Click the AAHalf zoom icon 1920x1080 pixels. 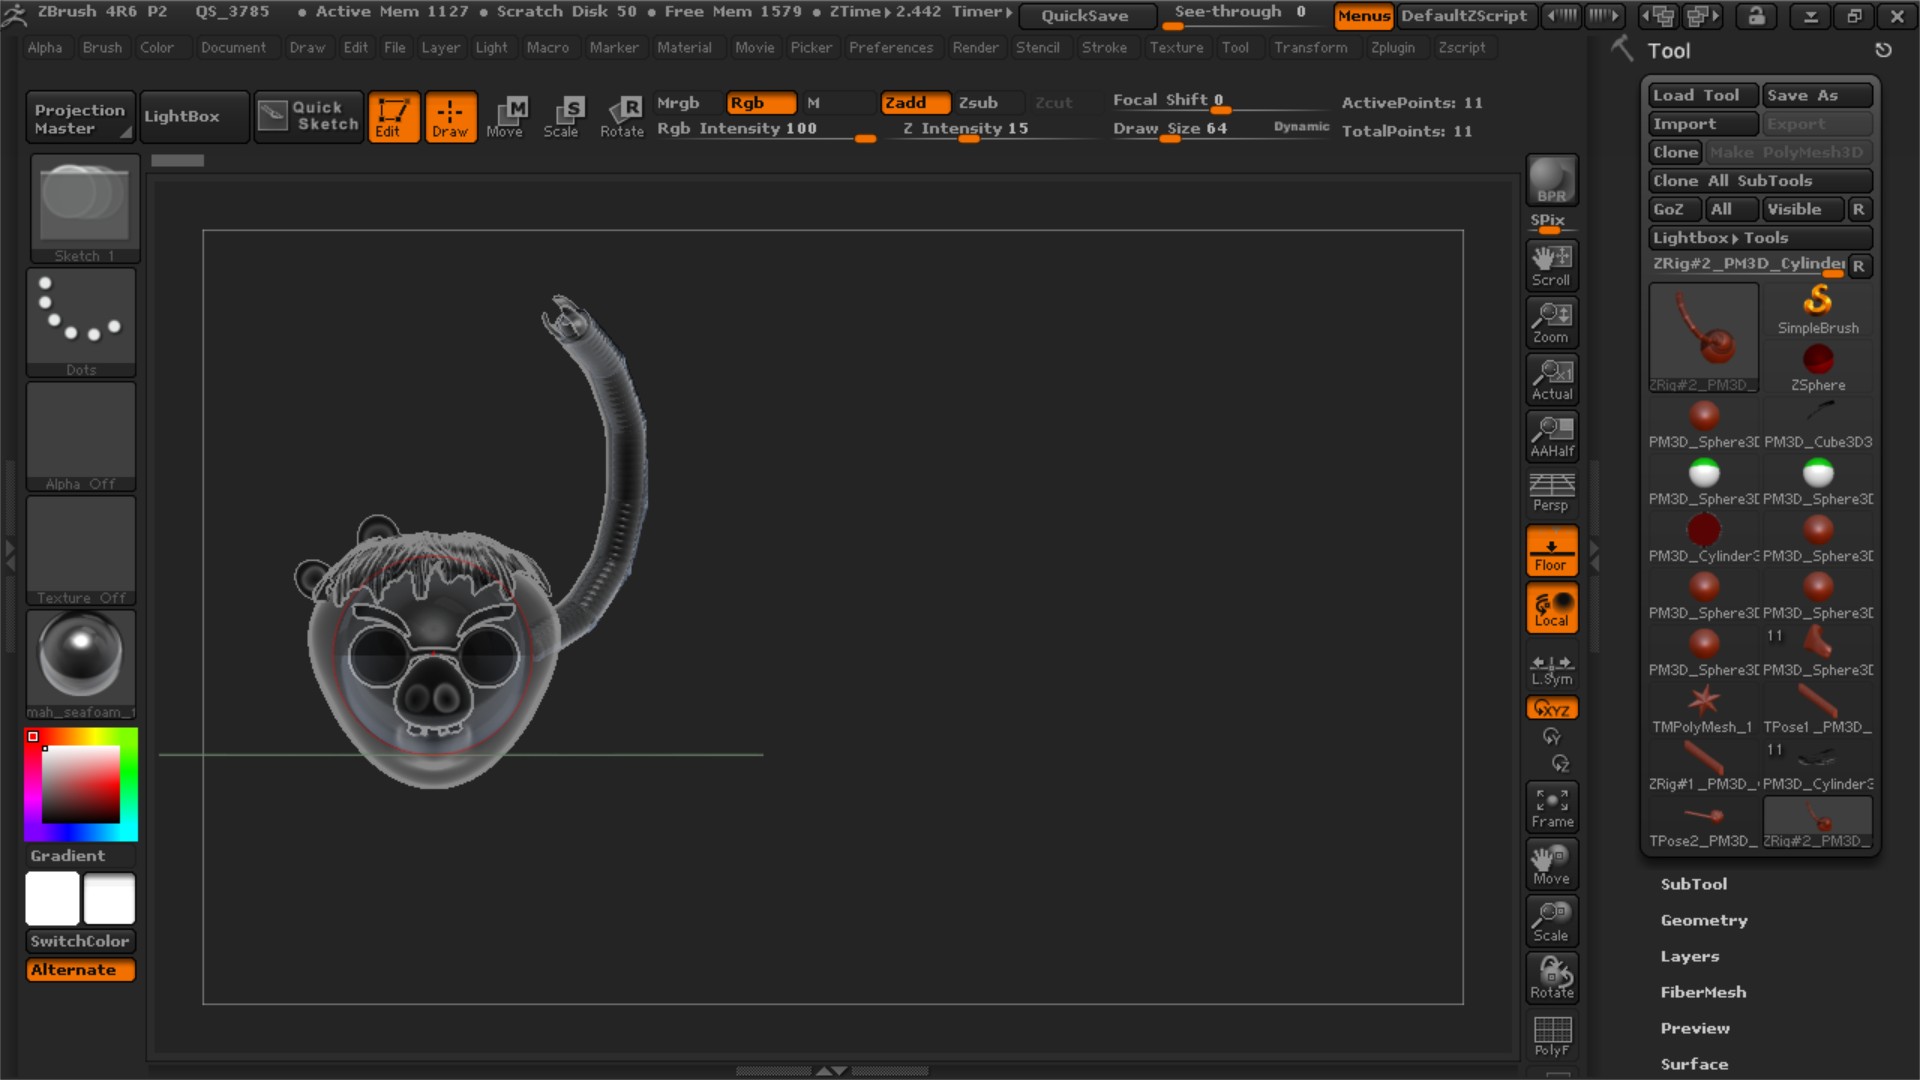[x=1551, y=437]
